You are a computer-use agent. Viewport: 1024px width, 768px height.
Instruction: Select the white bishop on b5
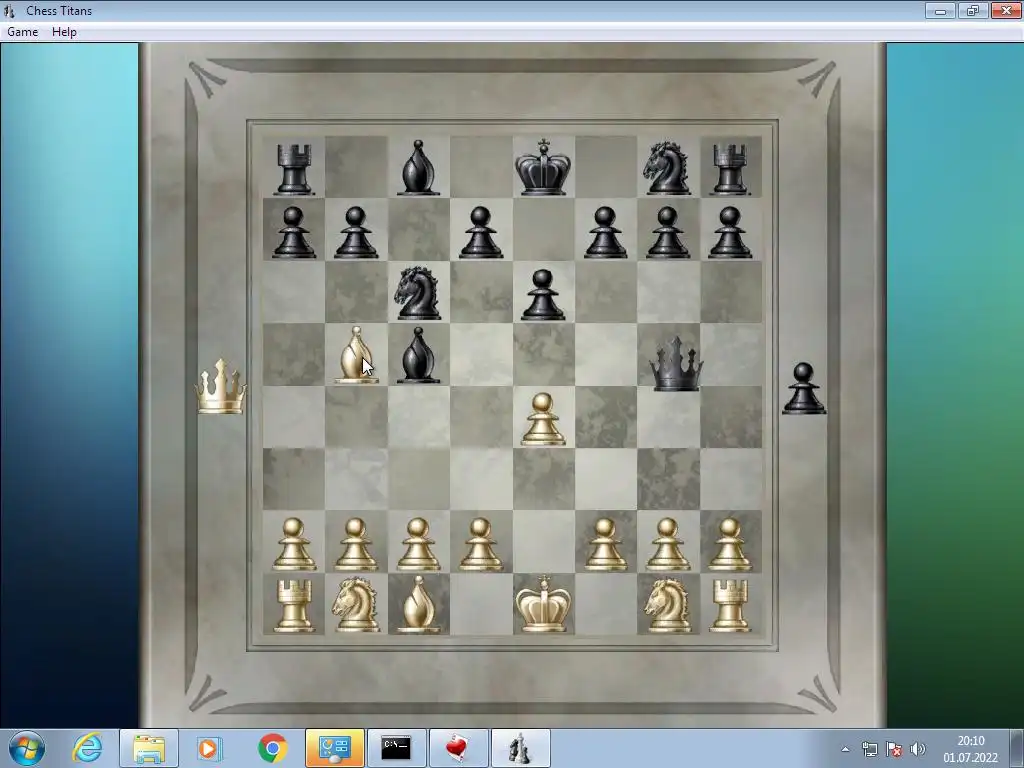tap(356, 355)
